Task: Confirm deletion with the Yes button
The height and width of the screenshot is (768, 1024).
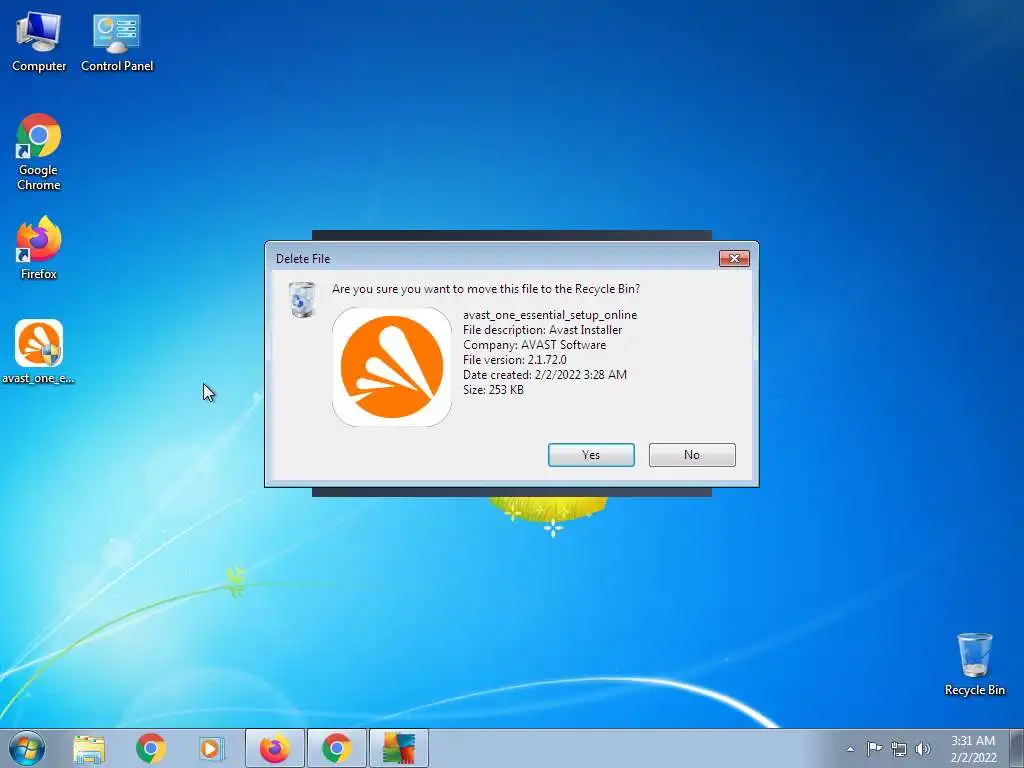Action: (591, 455)
